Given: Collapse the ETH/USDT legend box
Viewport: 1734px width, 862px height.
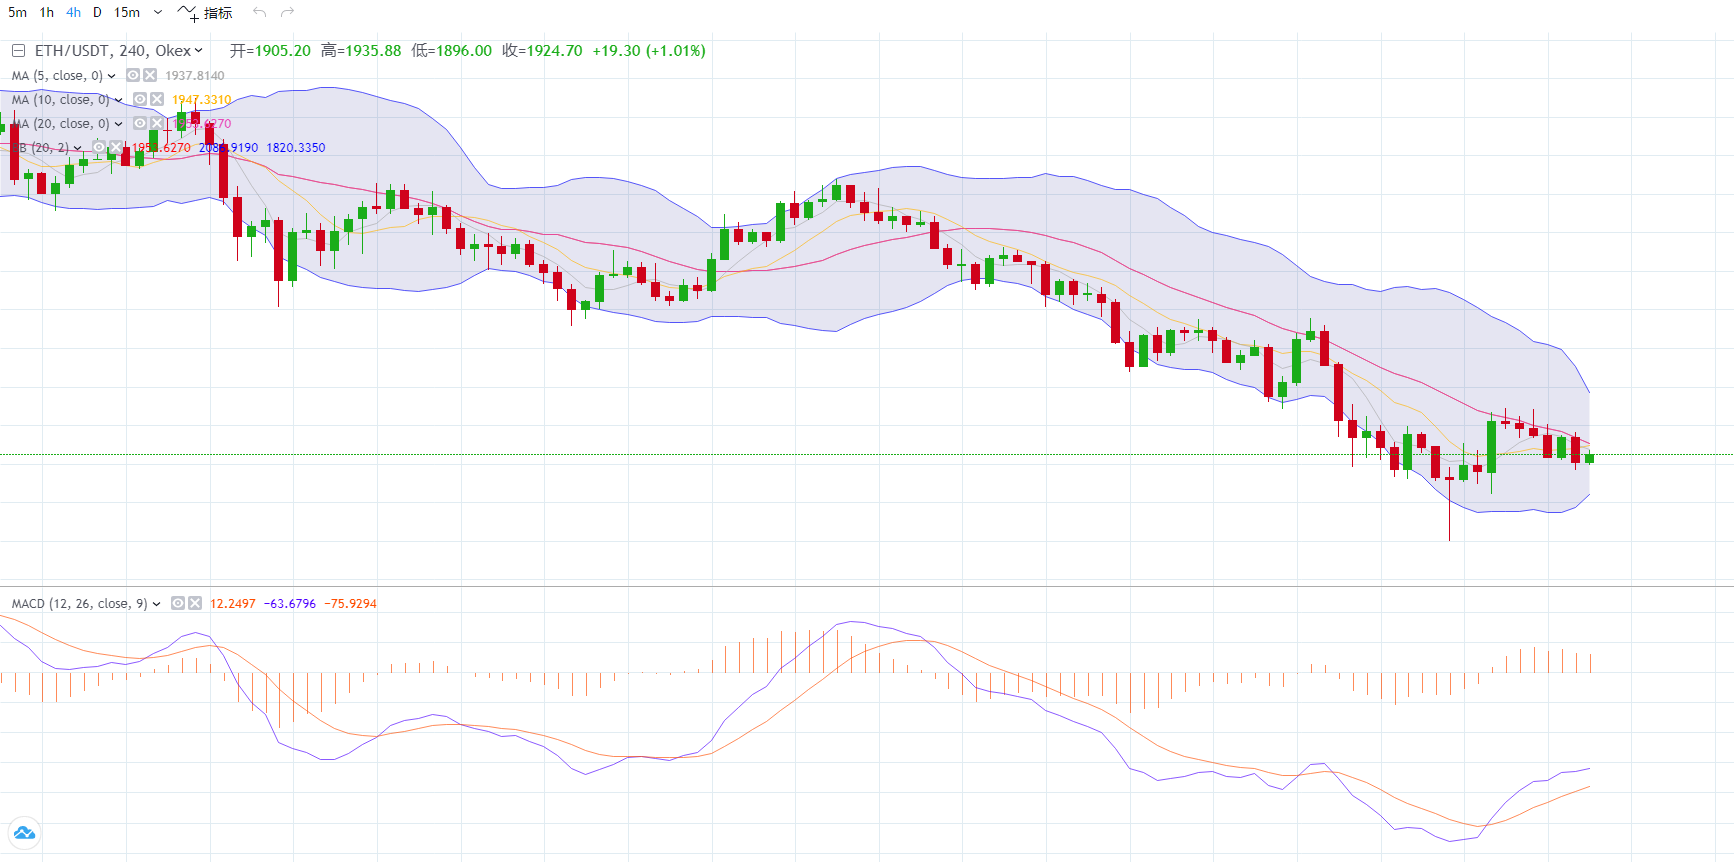Looking at the screenshot, I should pyautogui.click(x=18, y=50).
